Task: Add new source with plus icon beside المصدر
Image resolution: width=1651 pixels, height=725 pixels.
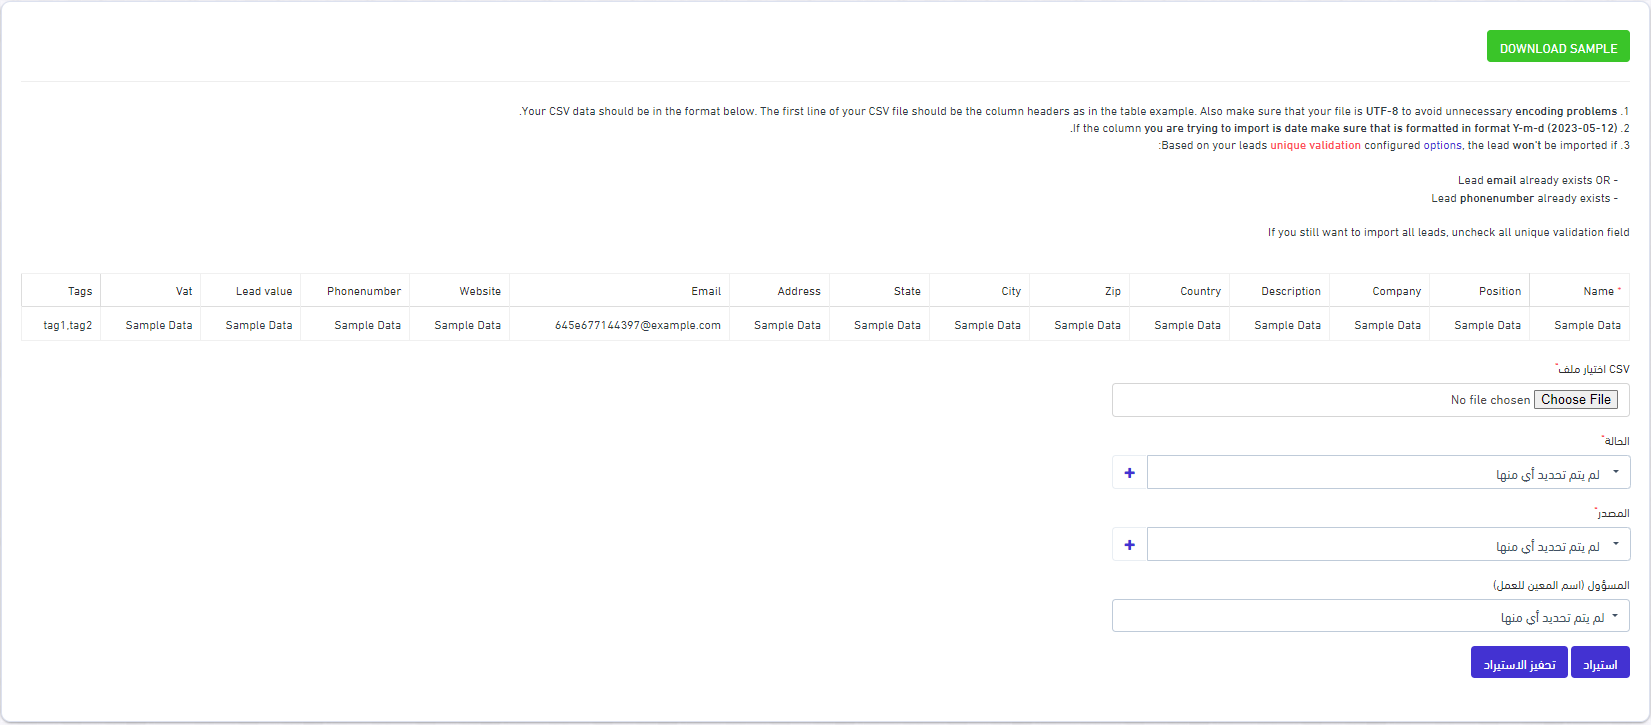Action: [1129, 545]
